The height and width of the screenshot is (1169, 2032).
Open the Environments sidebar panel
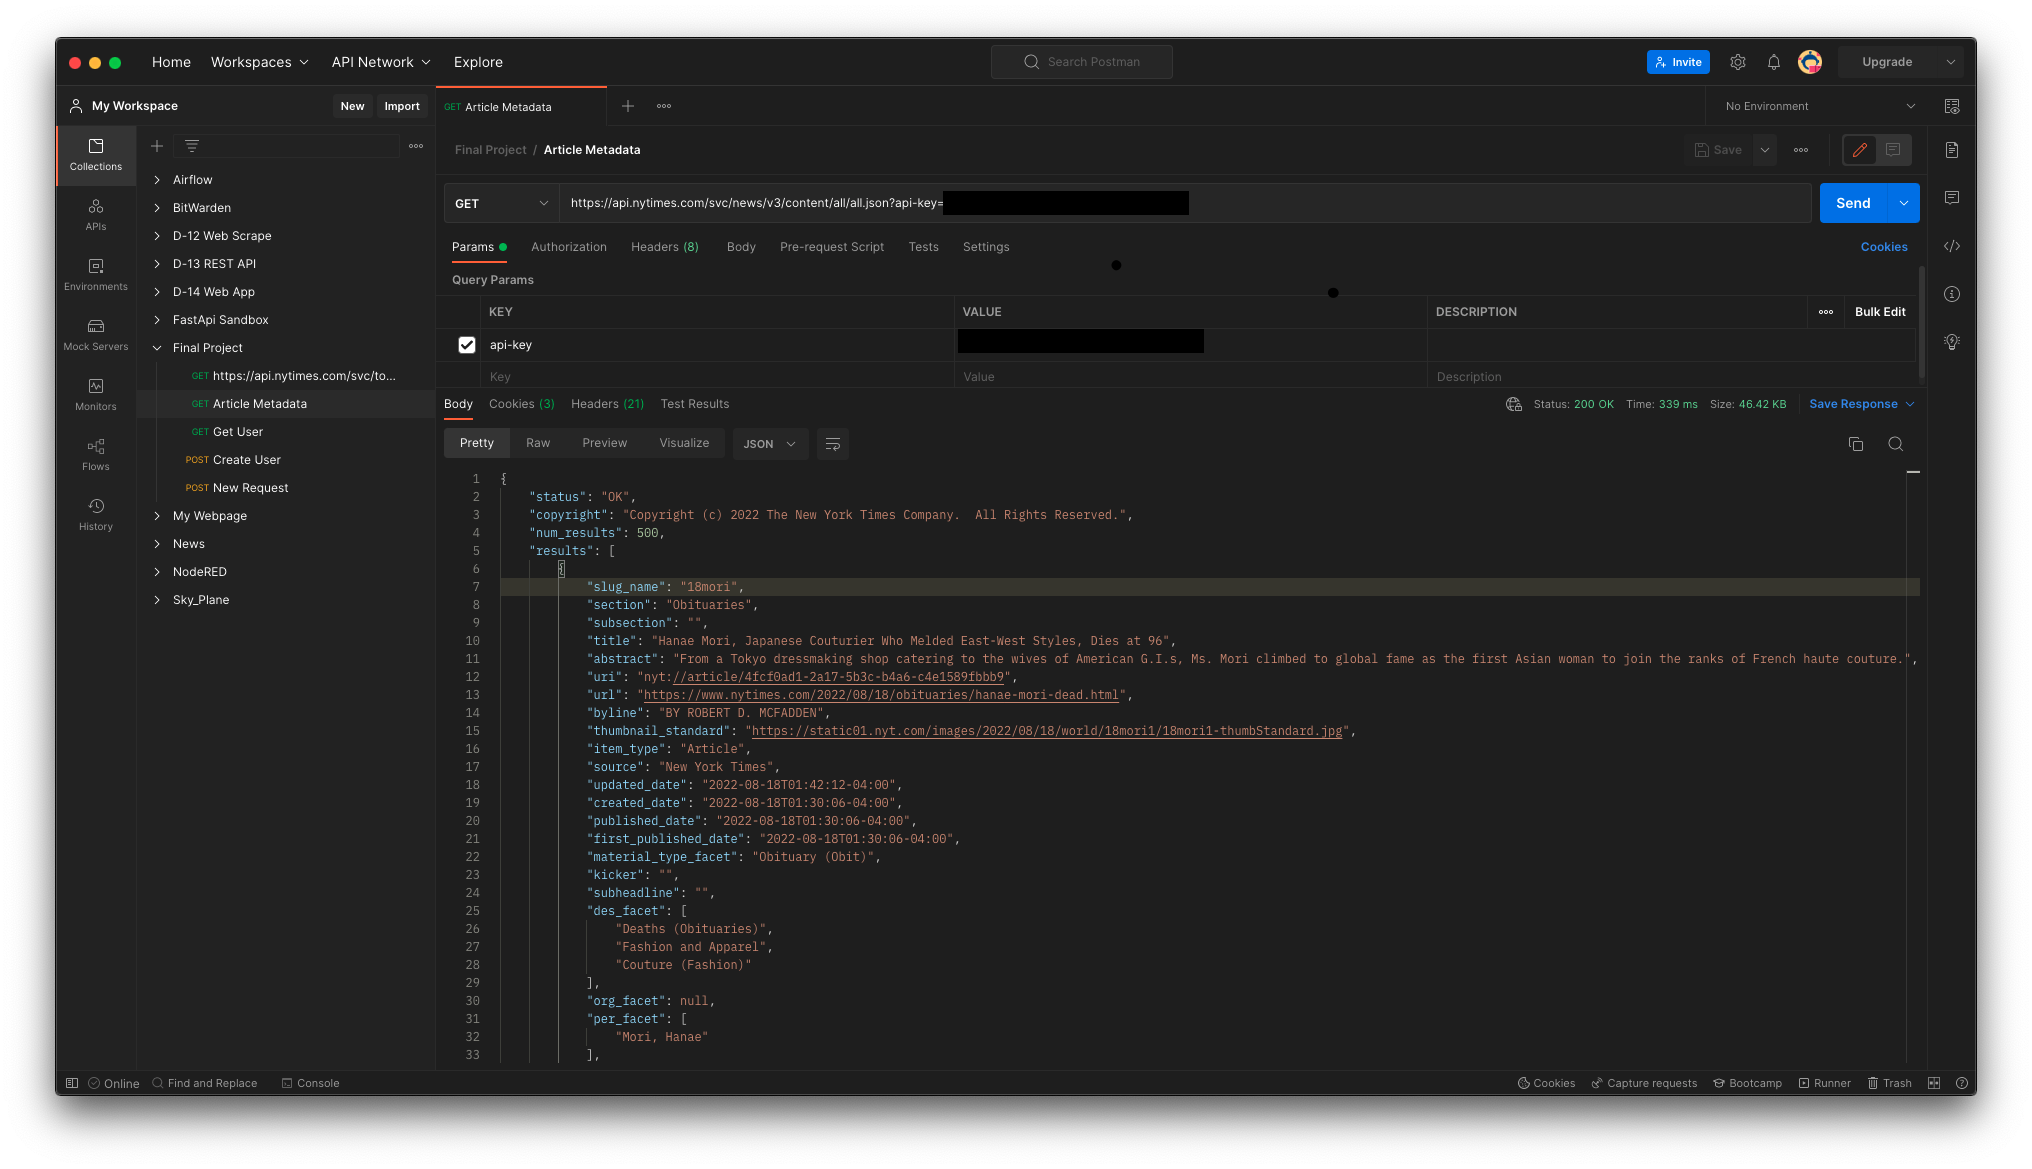(96, 275)
